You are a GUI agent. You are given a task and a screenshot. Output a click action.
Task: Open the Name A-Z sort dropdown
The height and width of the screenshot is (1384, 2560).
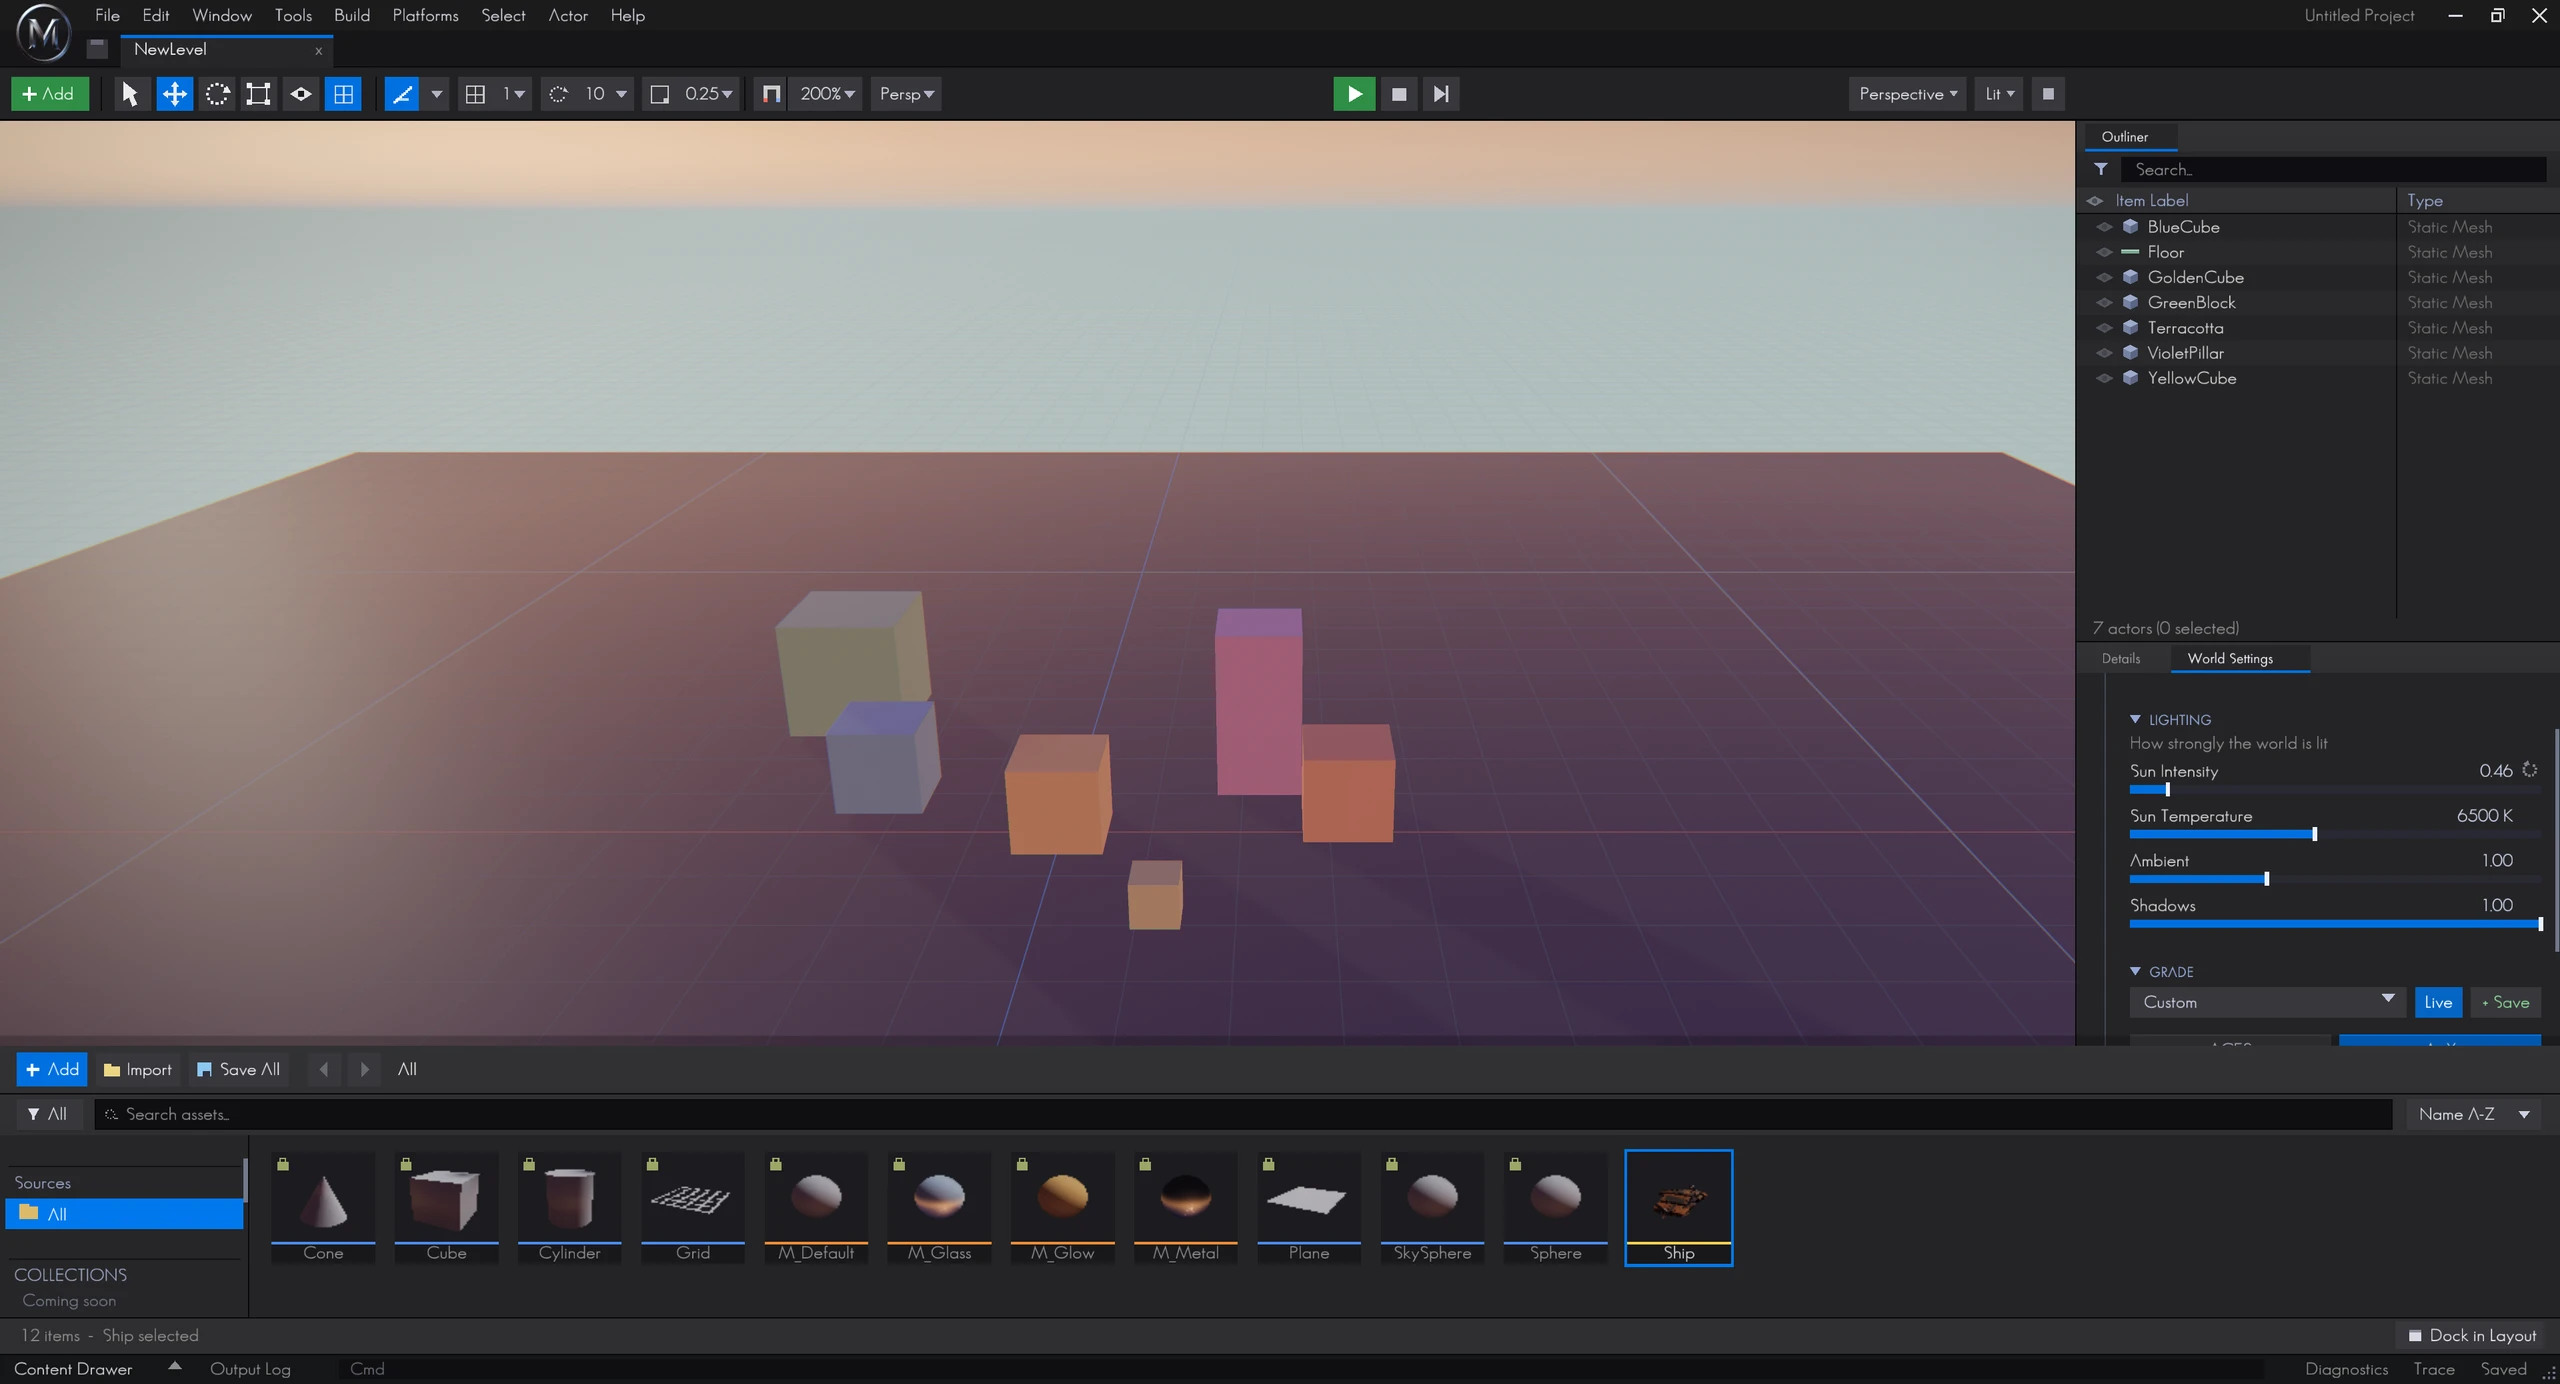[2474, 1114]
